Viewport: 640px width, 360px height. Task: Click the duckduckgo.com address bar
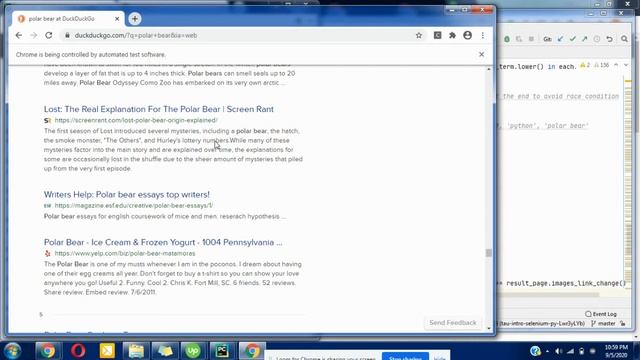click(241, 36)
